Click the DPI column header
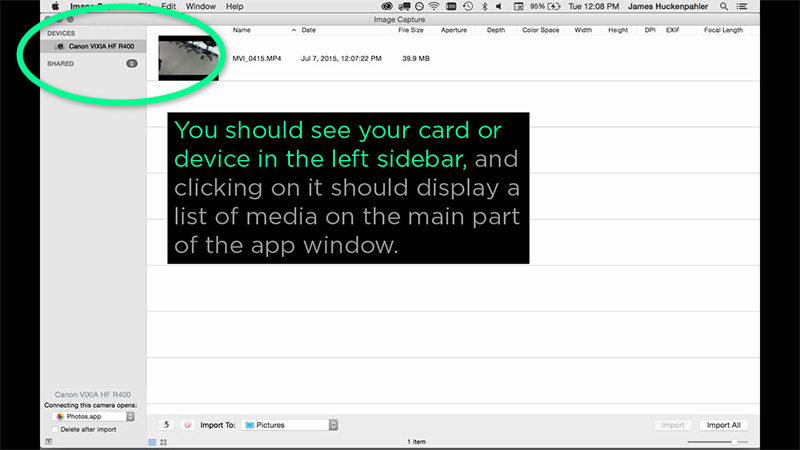800x450 pixels. pos(649,30)
